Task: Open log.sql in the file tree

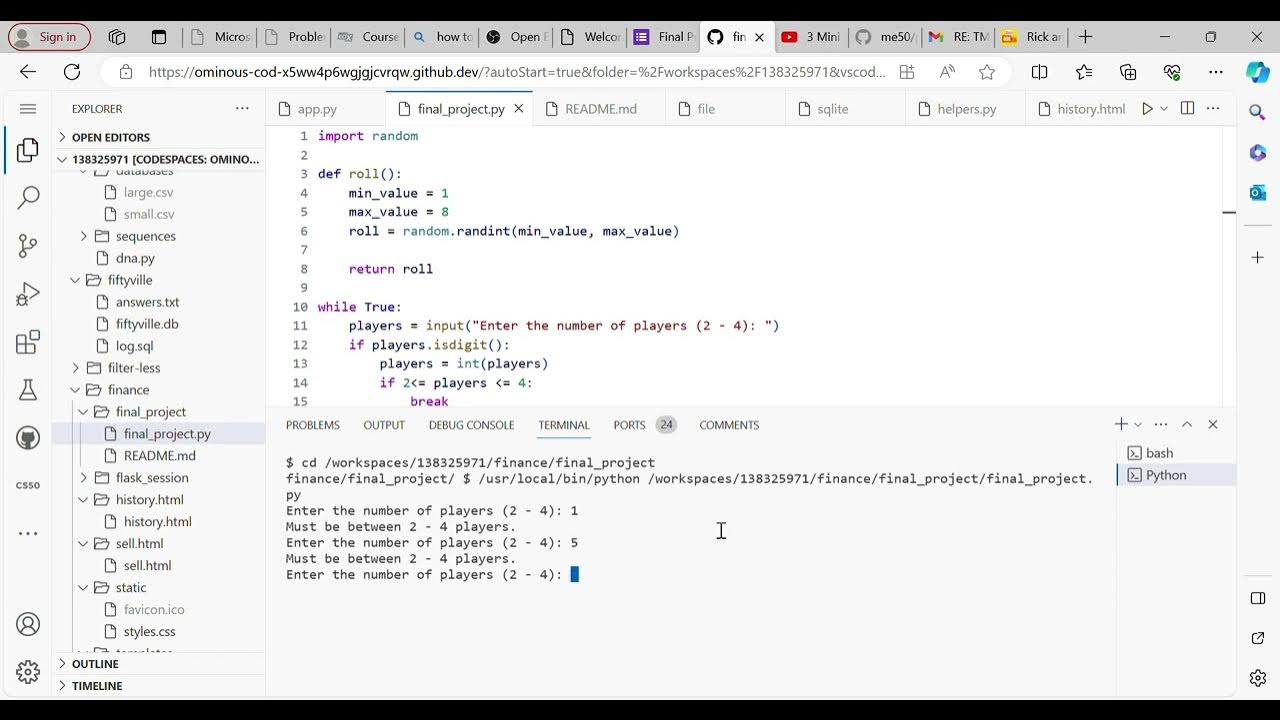Action: (x=134, y=346)
